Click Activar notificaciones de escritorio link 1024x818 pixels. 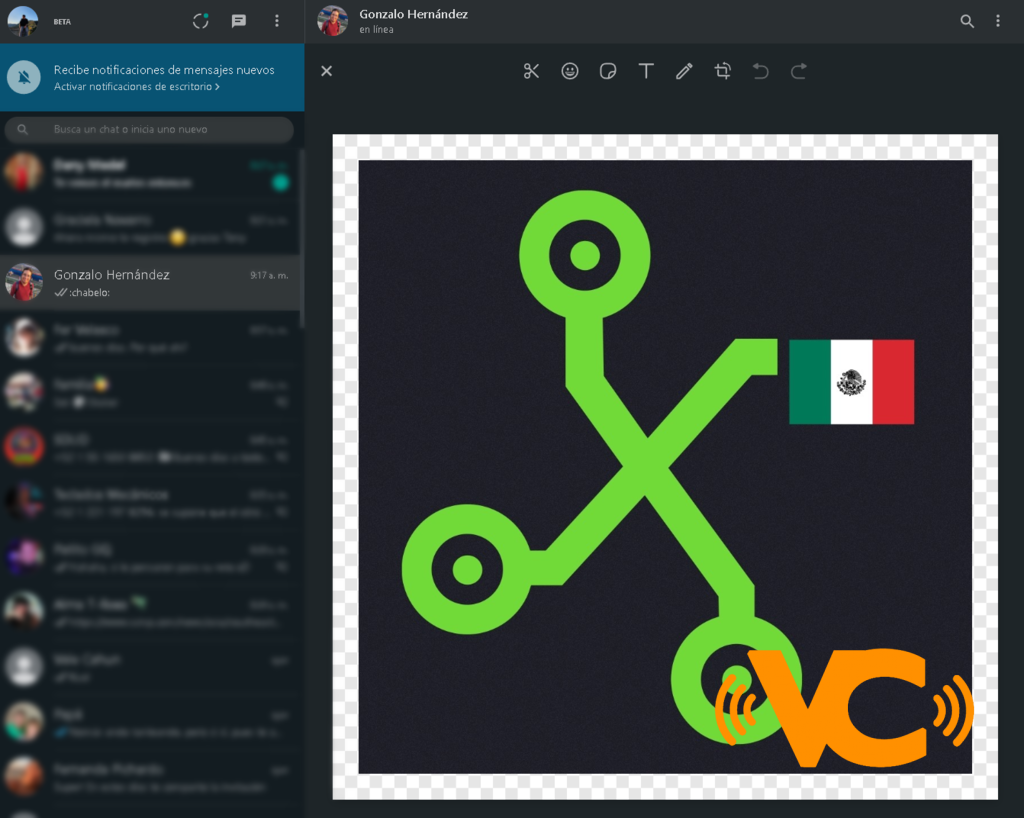coord(137,87)
